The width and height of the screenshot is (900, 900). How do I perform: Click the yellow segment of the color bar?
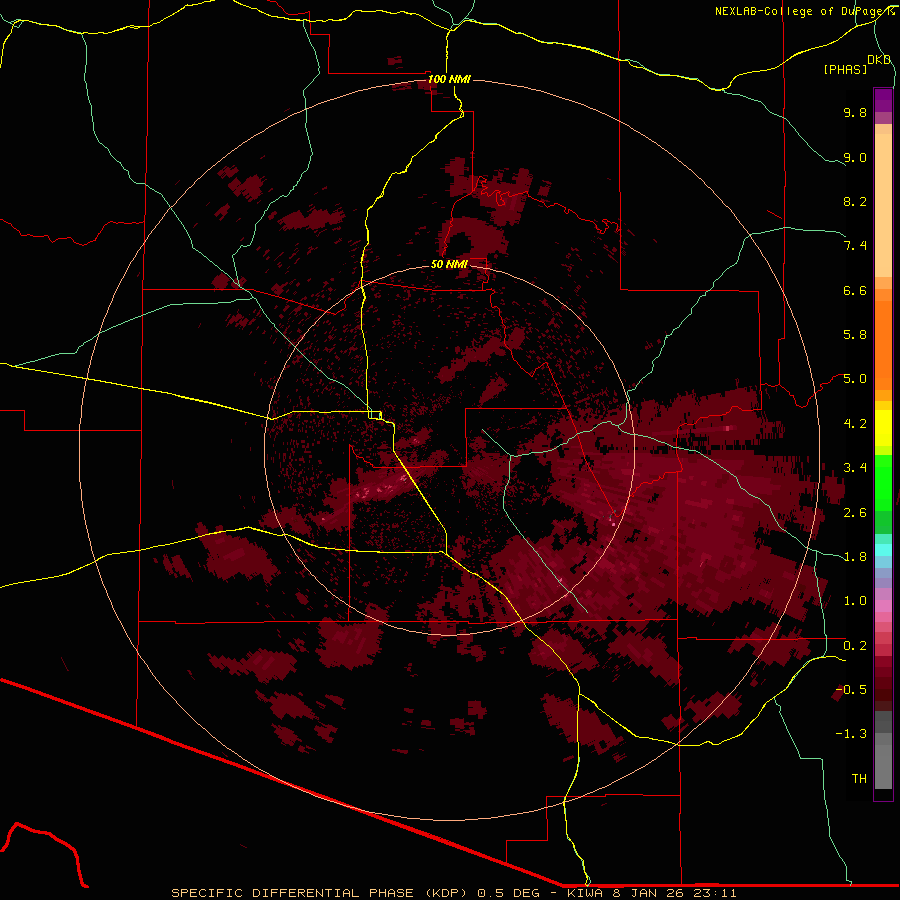point(883,428)
